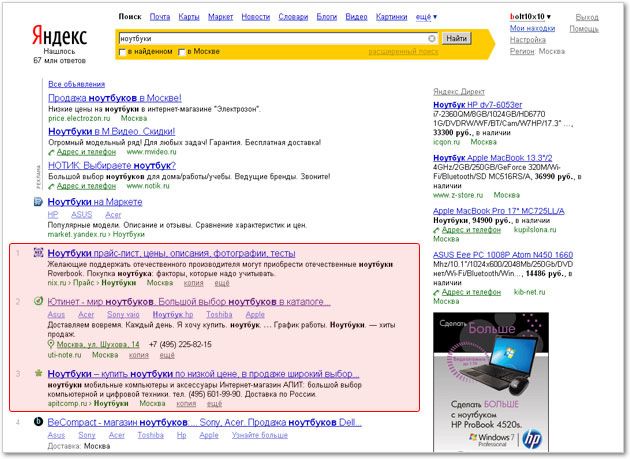Click the Выход link

tap(587, 17)
